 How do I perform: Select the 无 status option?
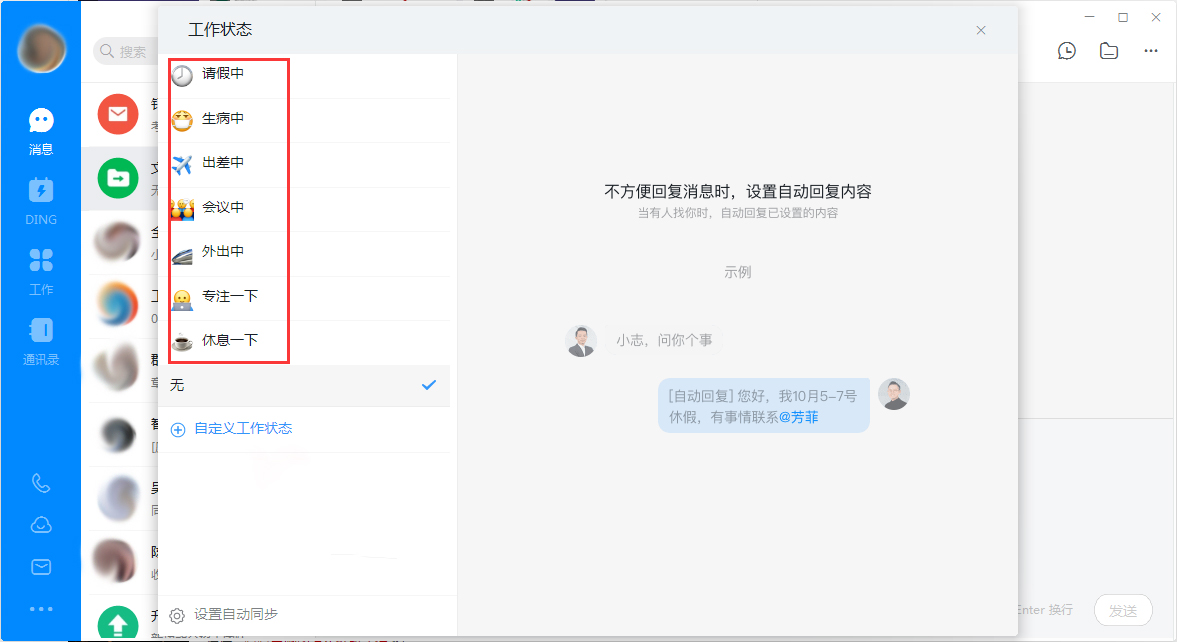(177, 386)
